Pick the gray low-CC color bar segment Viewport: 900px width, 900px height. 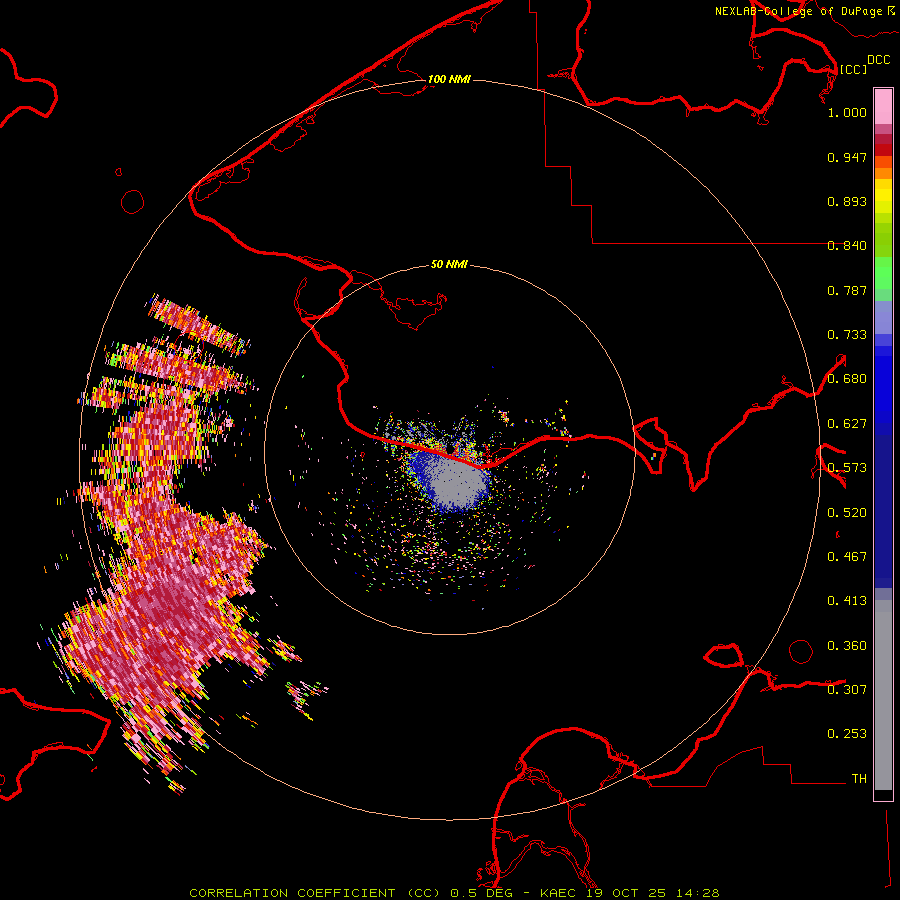pos(883,695)
